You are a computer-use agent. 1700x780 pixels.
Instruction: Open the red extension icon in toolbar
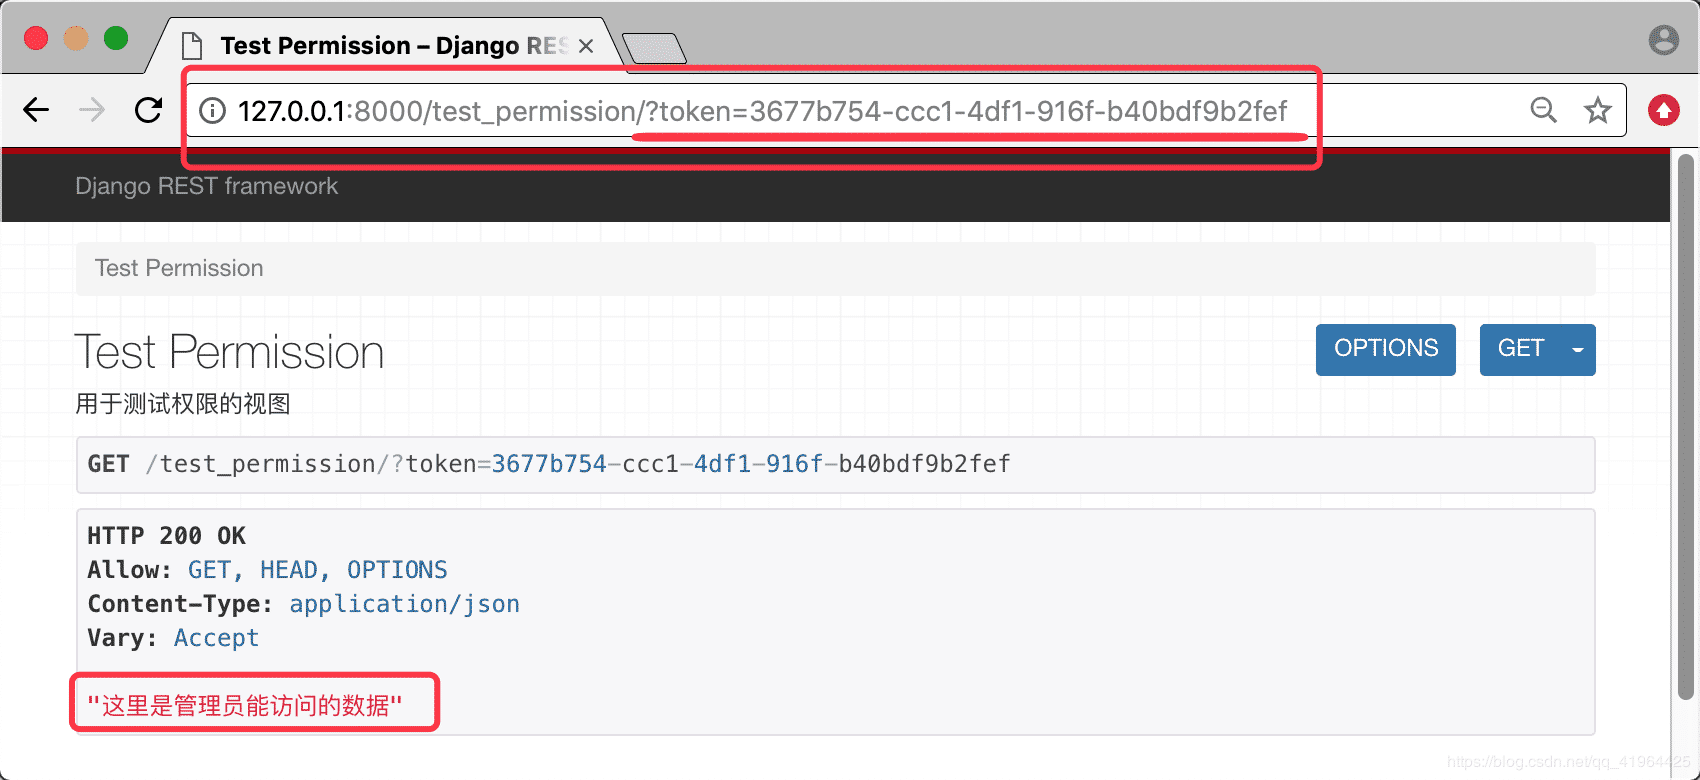tap(1664, 110)
